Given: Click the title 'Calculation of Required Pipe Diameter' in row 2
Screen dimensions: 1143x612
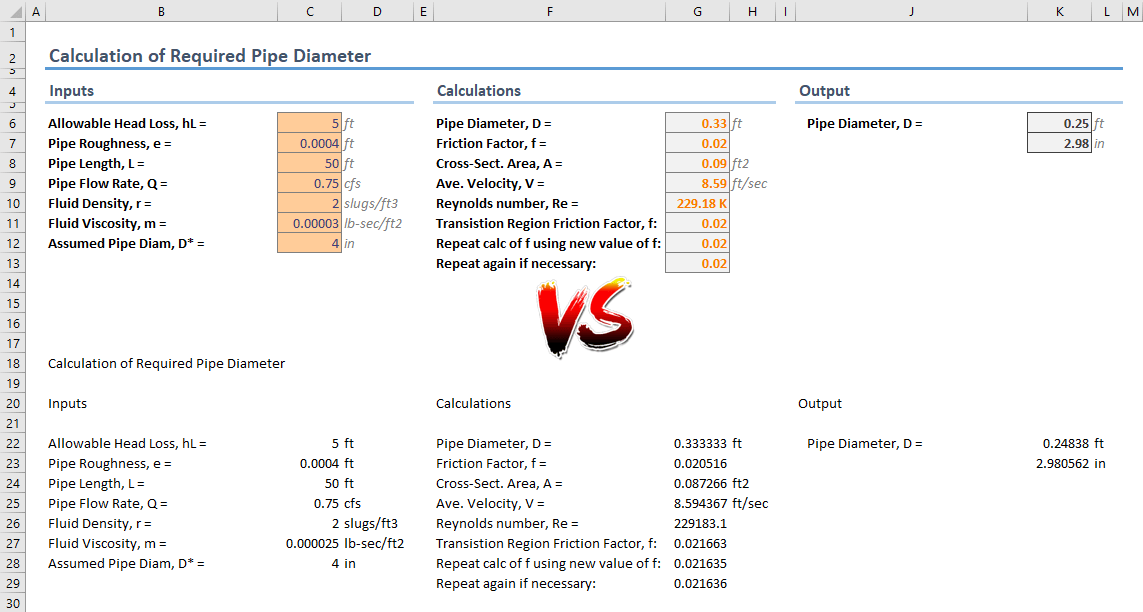Looking at the screenshot, I should coord(210,56).
